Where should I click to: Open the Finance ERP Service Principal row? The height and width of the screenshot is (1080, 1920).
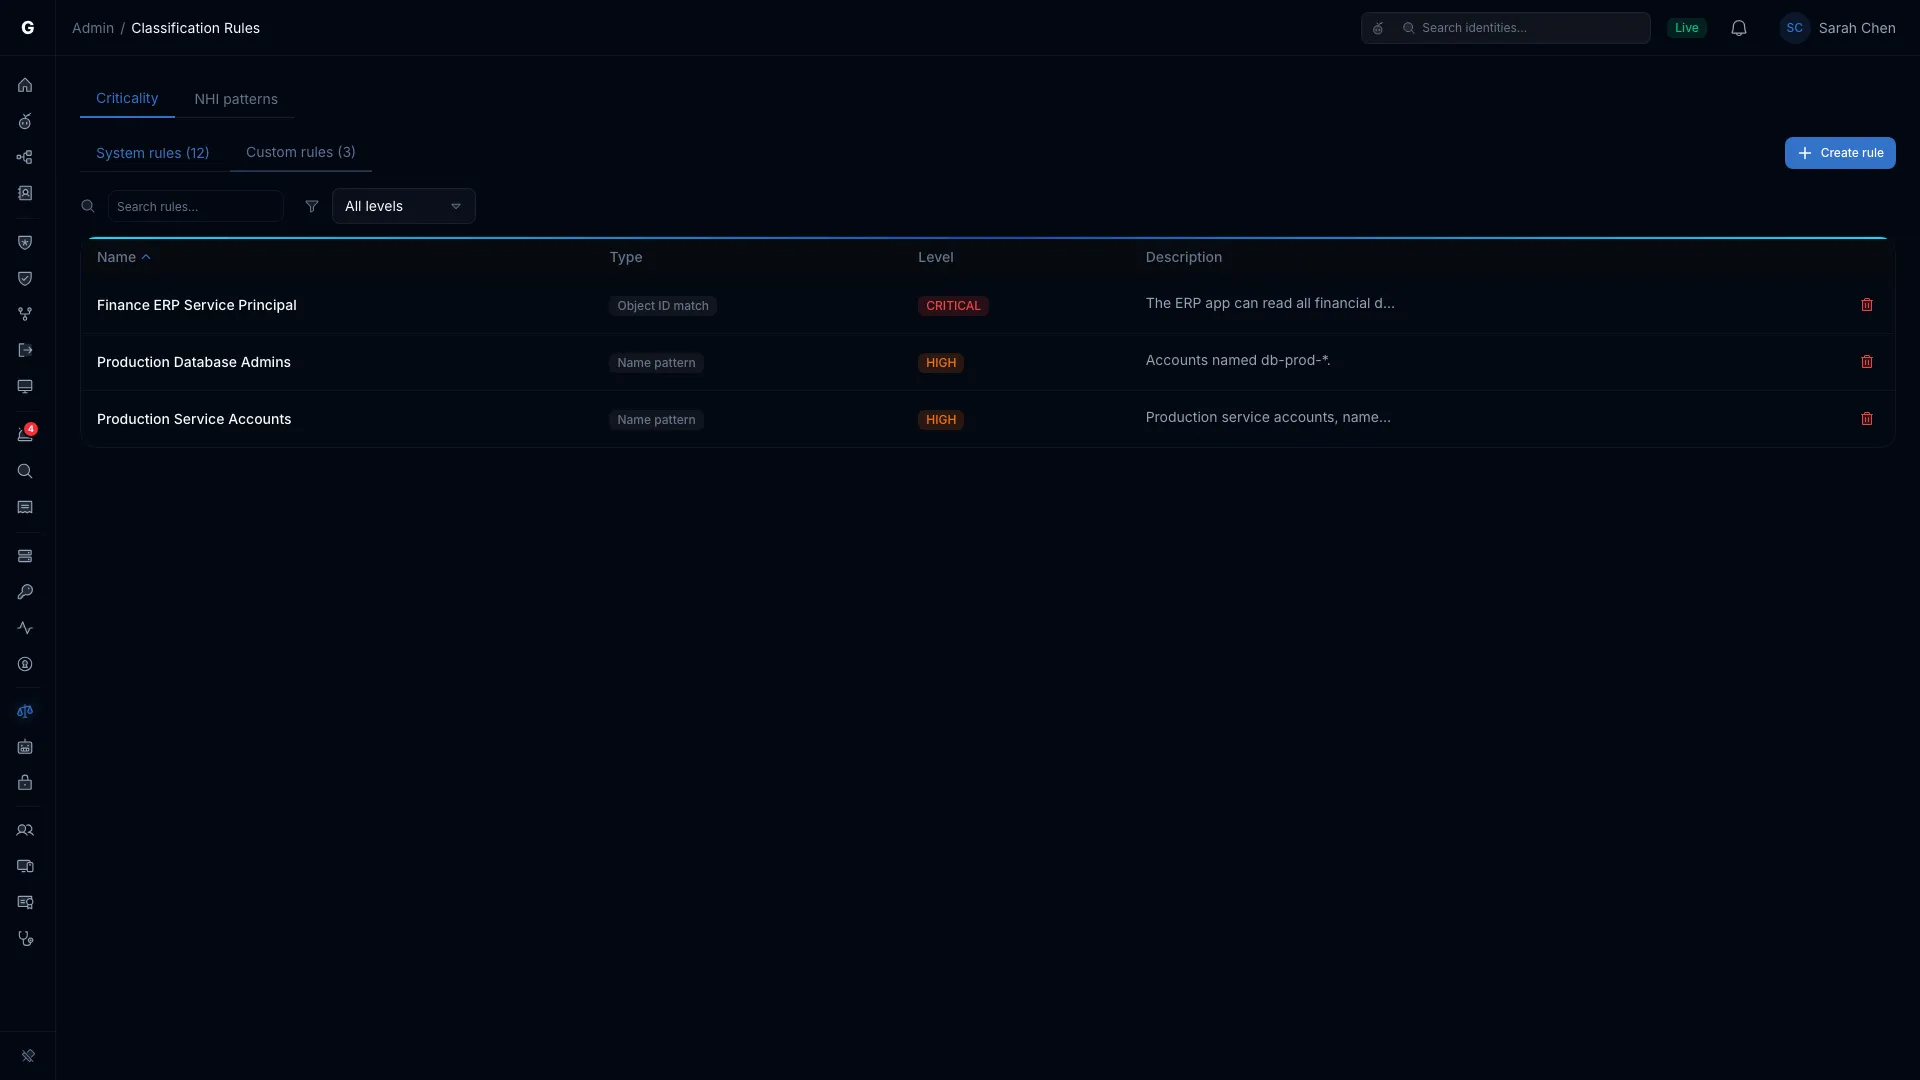pos(988,305)
